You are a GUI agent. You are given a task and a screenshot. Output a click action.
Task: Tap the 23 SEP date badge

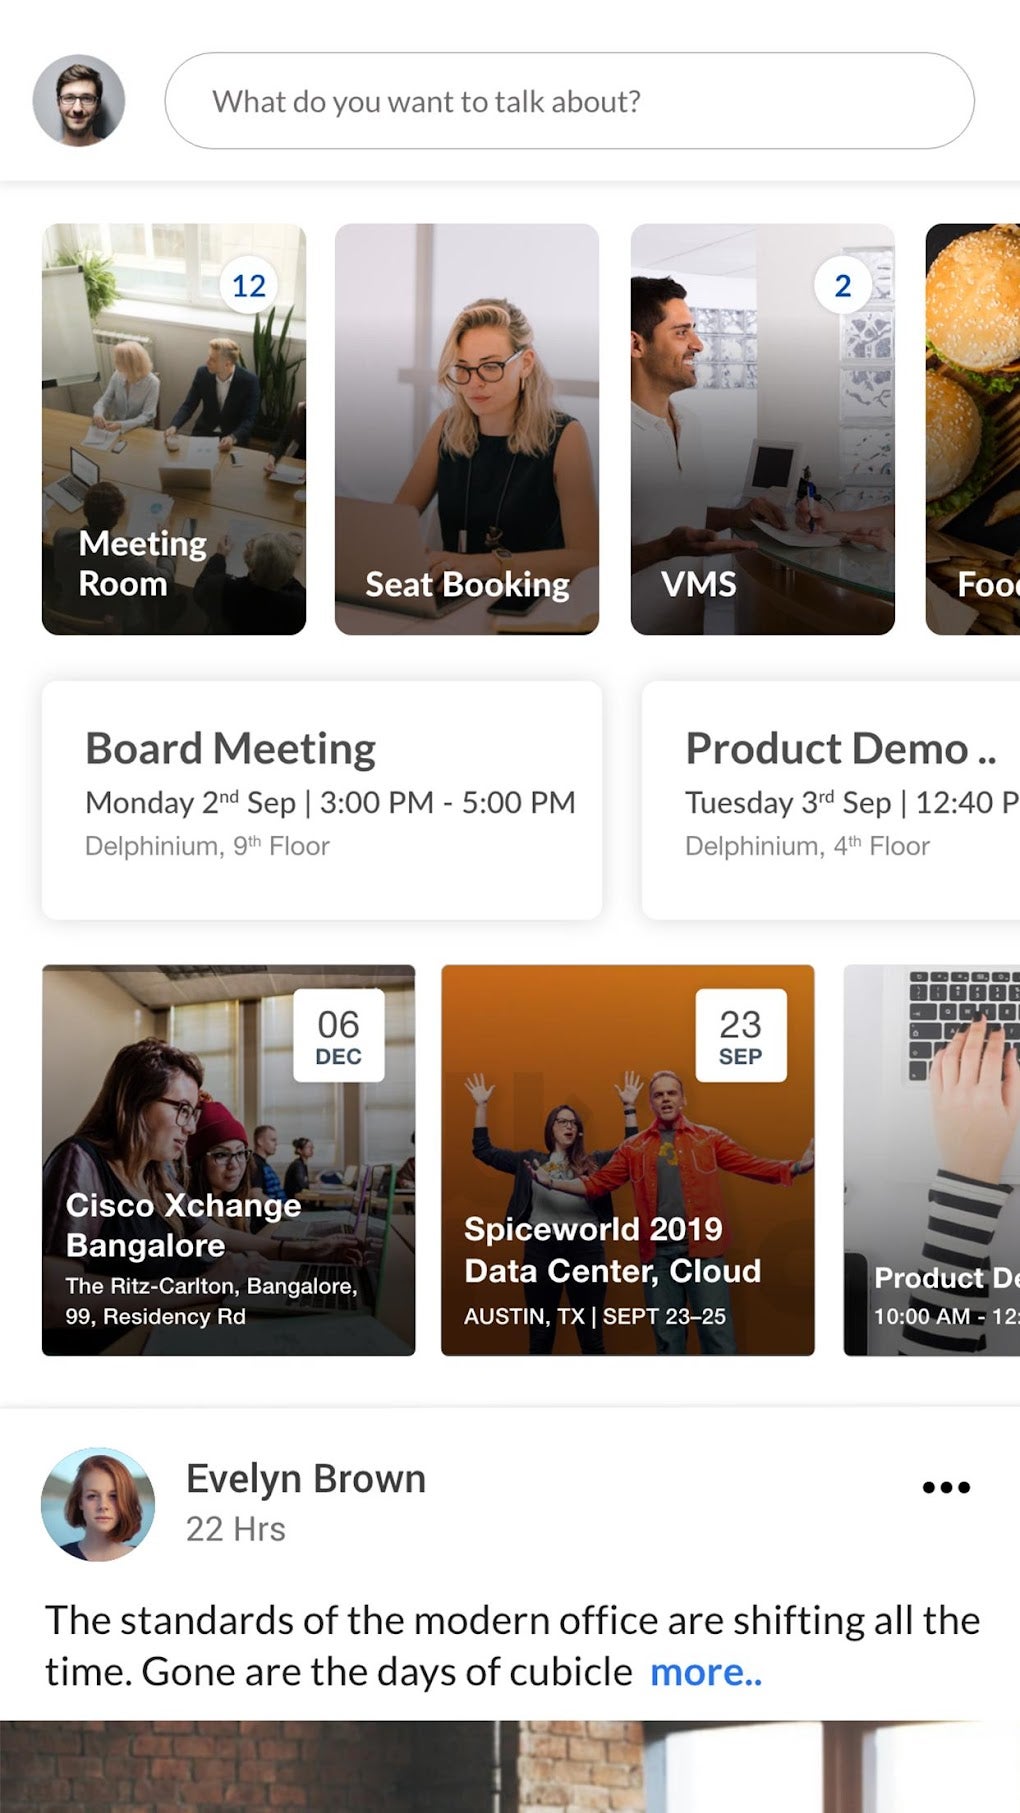pyautogui.click(x=740, y=1036)
